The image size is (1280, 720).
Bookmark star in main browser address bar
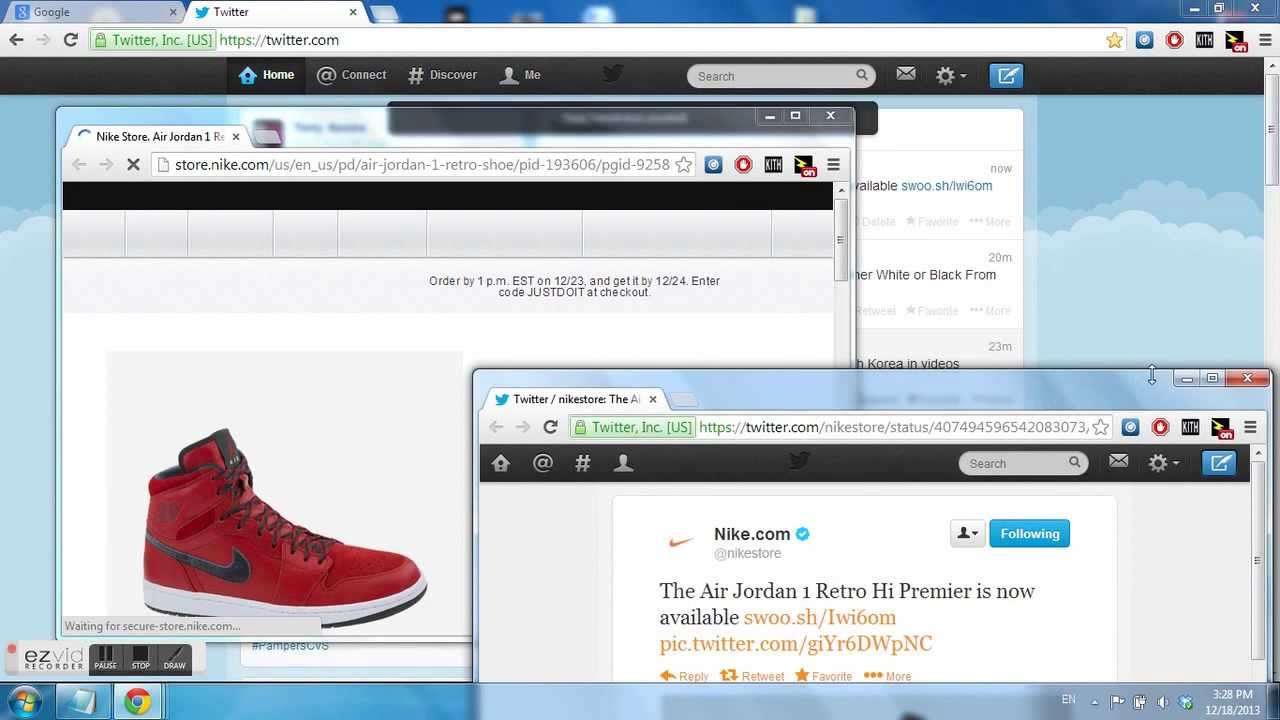point(1114,40)
